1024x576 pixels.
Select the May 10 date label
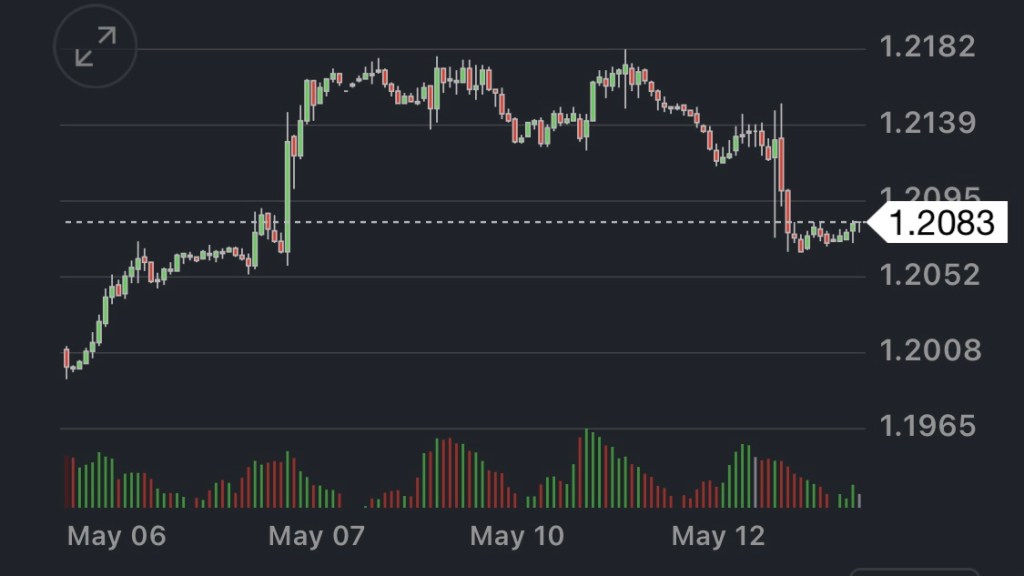click(518, 536)
